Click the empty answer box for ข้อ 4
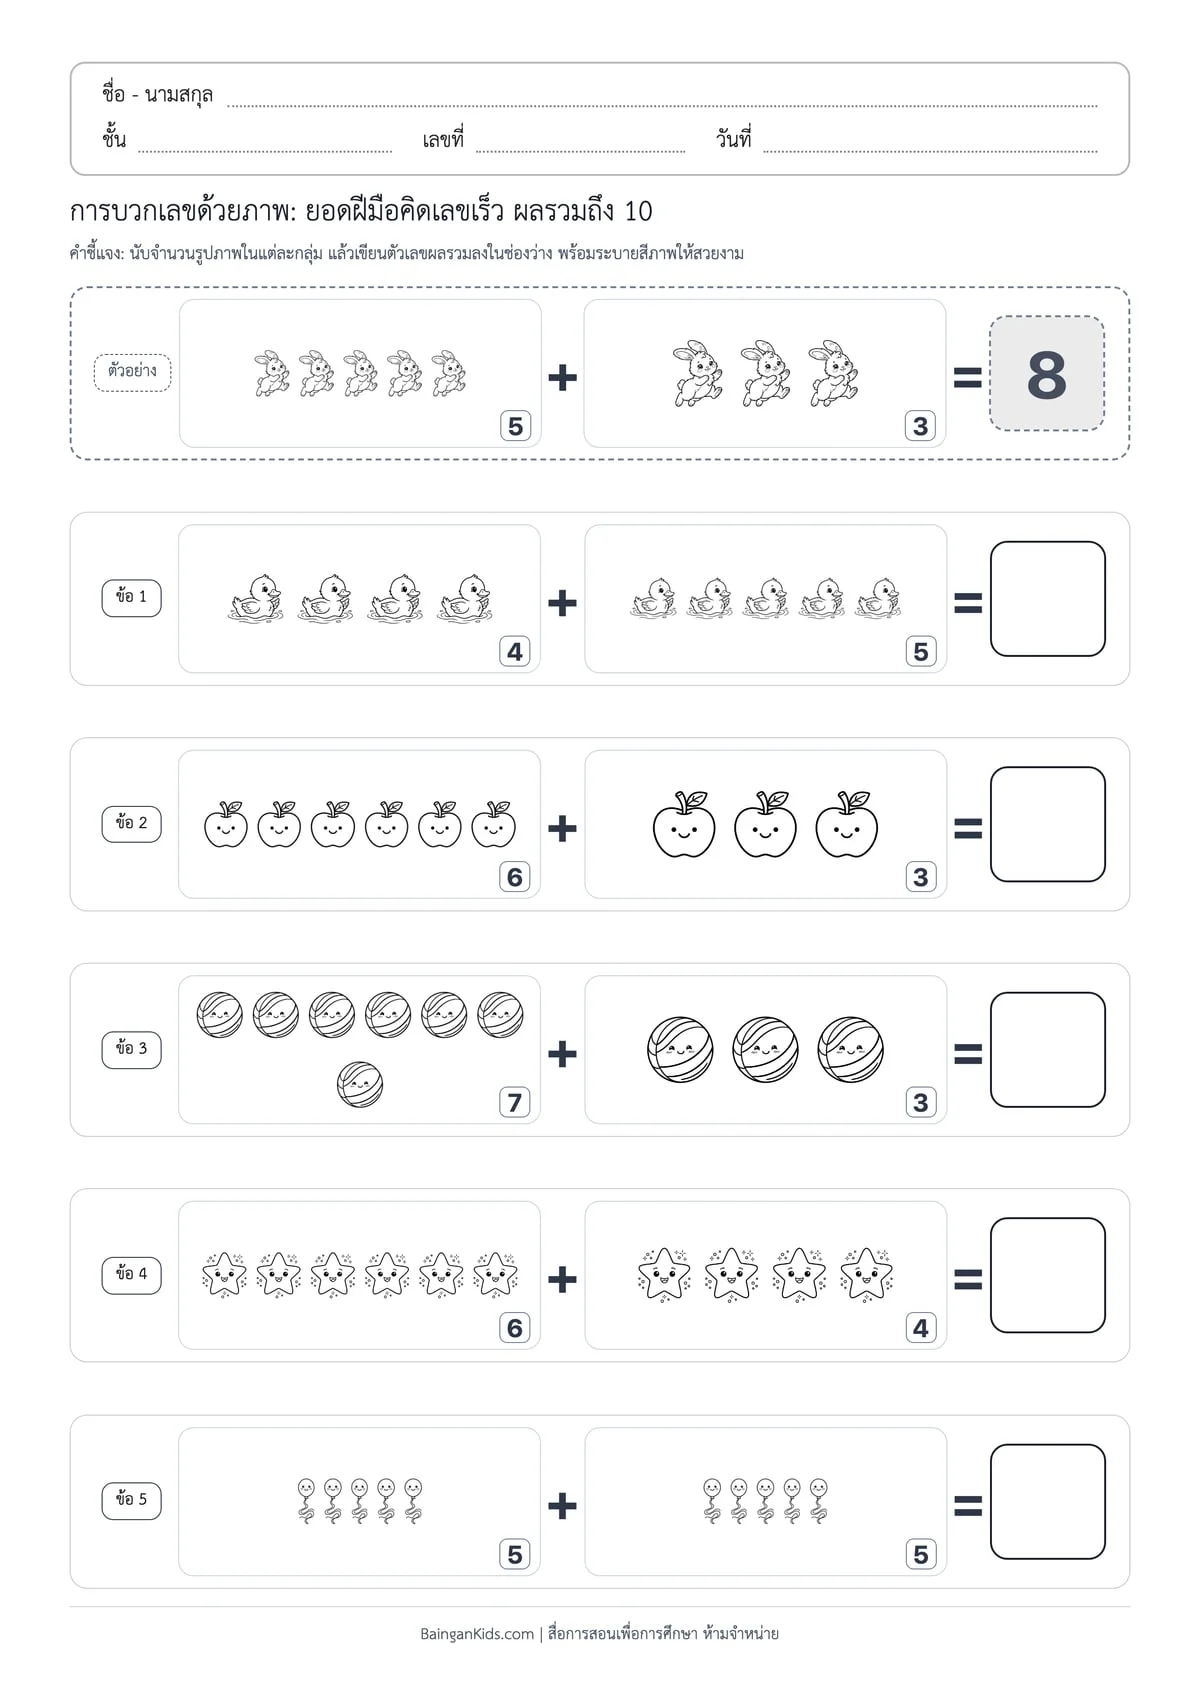Screen dimensions: 1200x1697 pyautogui.click(x=1047, y=1275)
